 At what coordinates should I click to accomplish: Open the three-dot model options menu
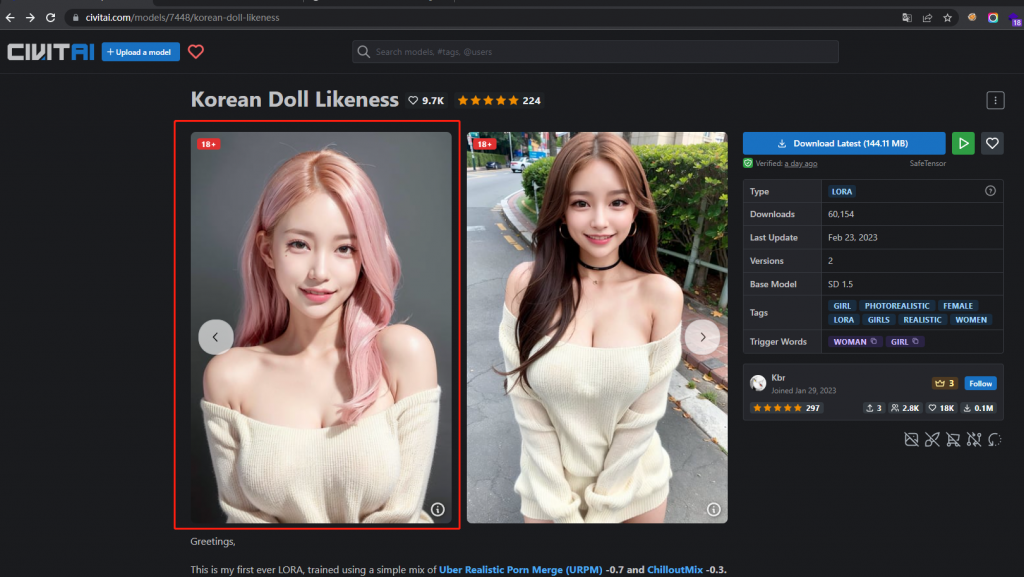point(995,101)
